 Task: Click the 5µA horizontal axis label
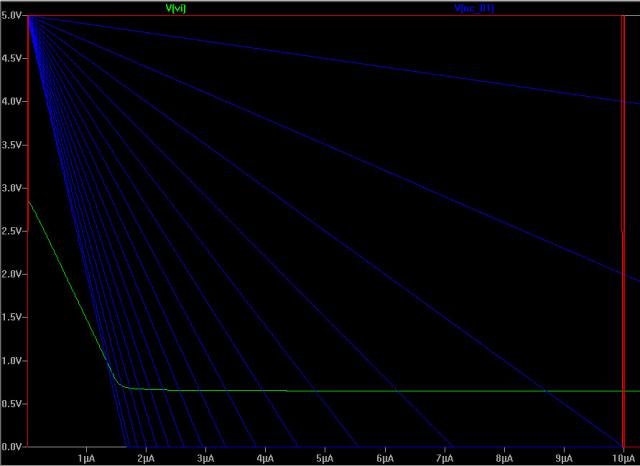point(325,456)
